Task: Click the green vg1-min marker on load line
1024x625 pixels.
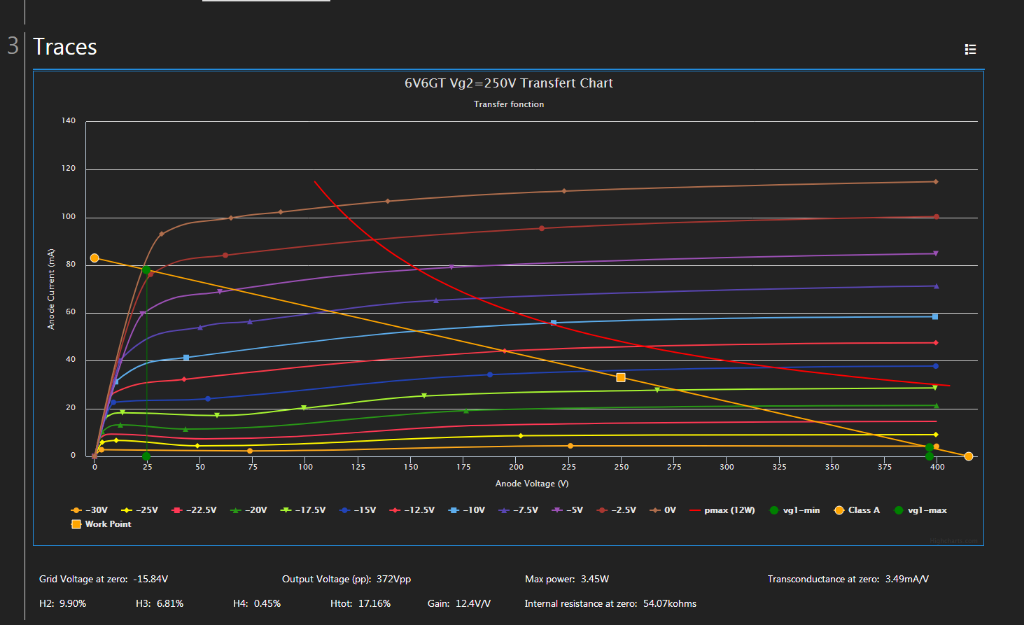Action: coord(146,270)
